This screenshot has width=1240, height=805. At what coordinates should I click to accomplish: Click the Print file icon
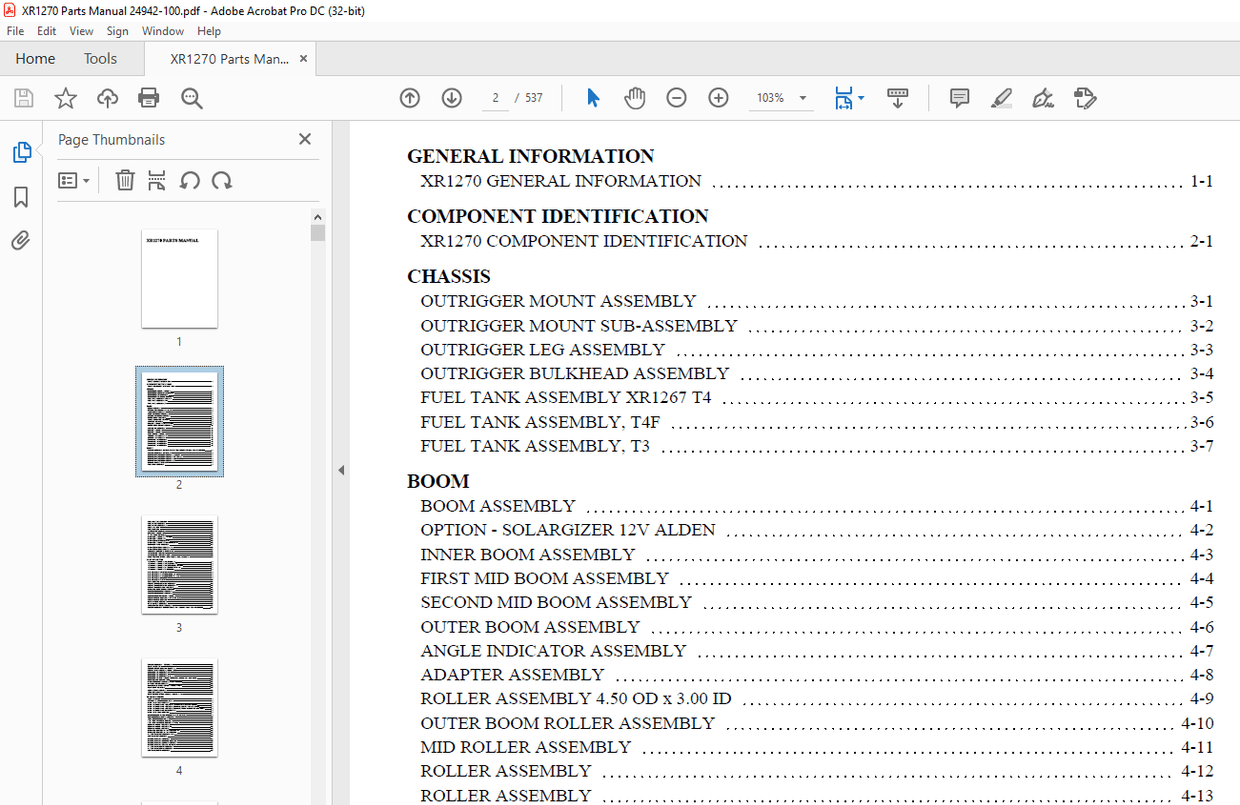click(149, 98)
